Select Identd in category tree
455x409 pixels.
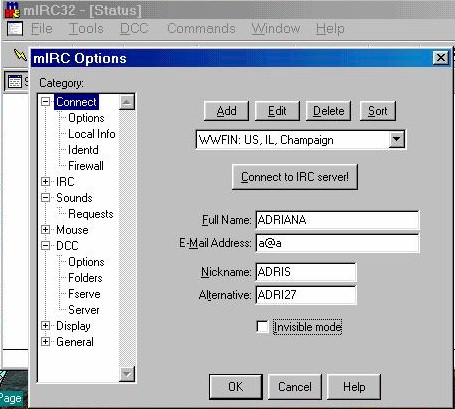click(x=83, y=150)
